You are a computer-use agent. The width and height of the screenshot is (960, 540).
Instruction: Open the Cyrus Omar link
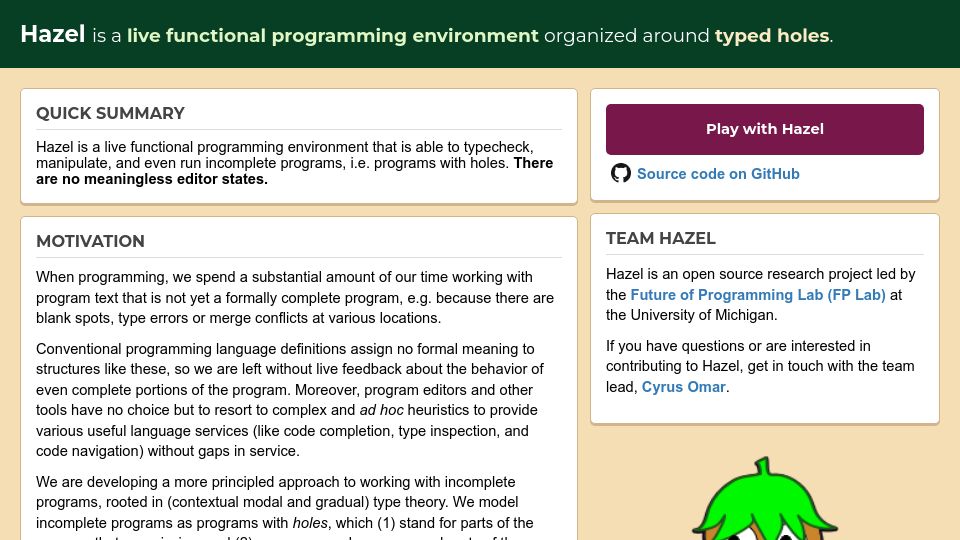683,387
